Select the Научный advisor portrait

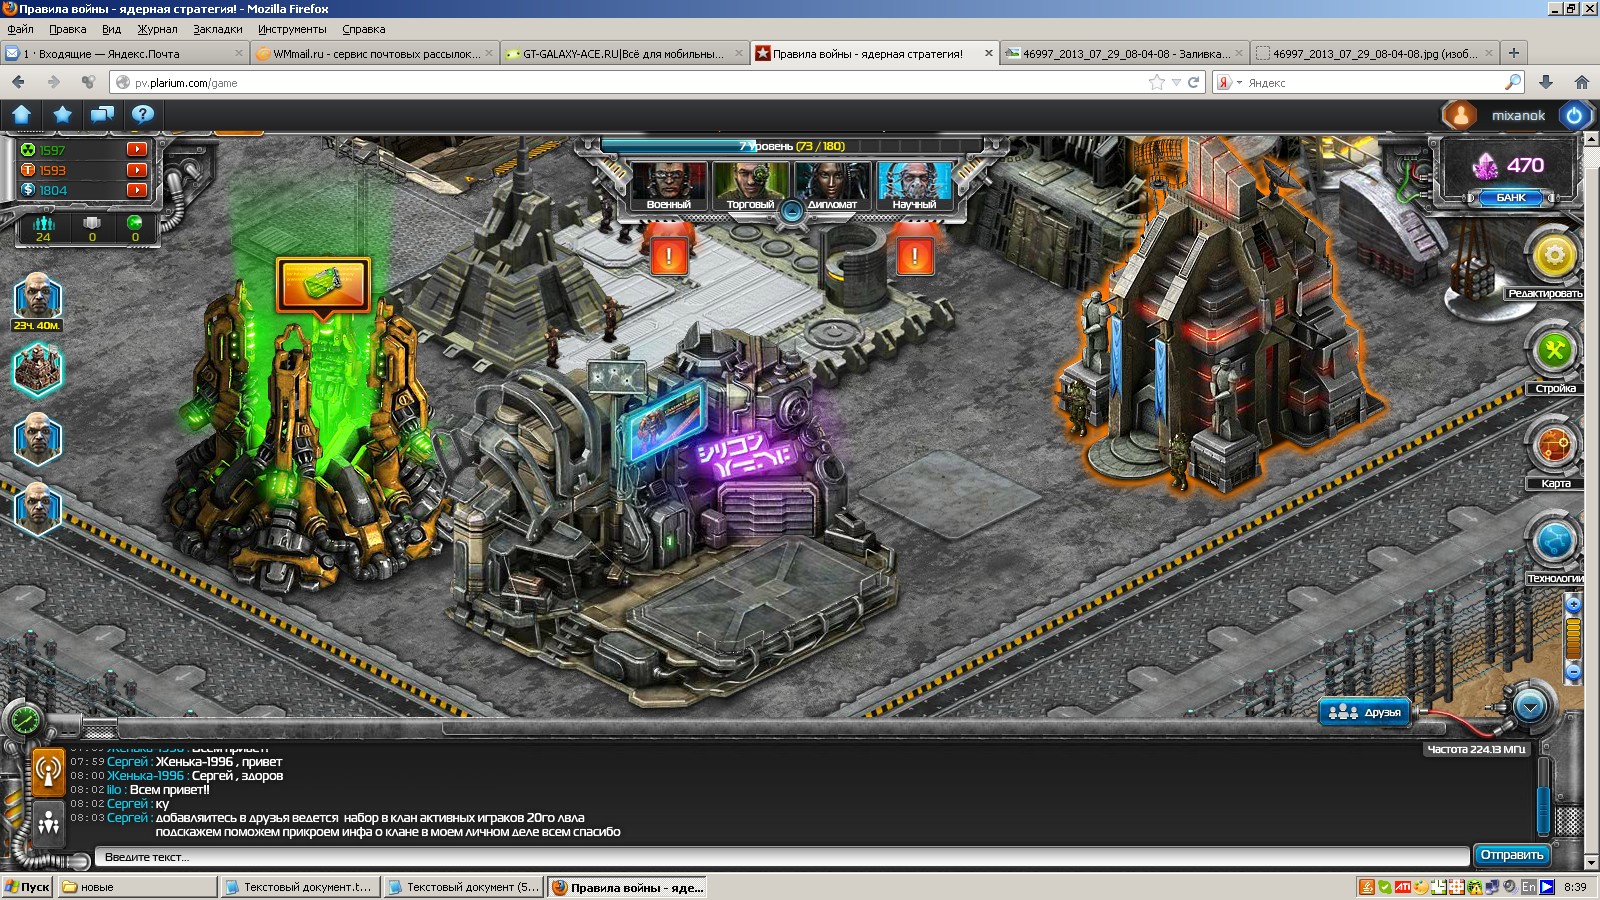914,186
